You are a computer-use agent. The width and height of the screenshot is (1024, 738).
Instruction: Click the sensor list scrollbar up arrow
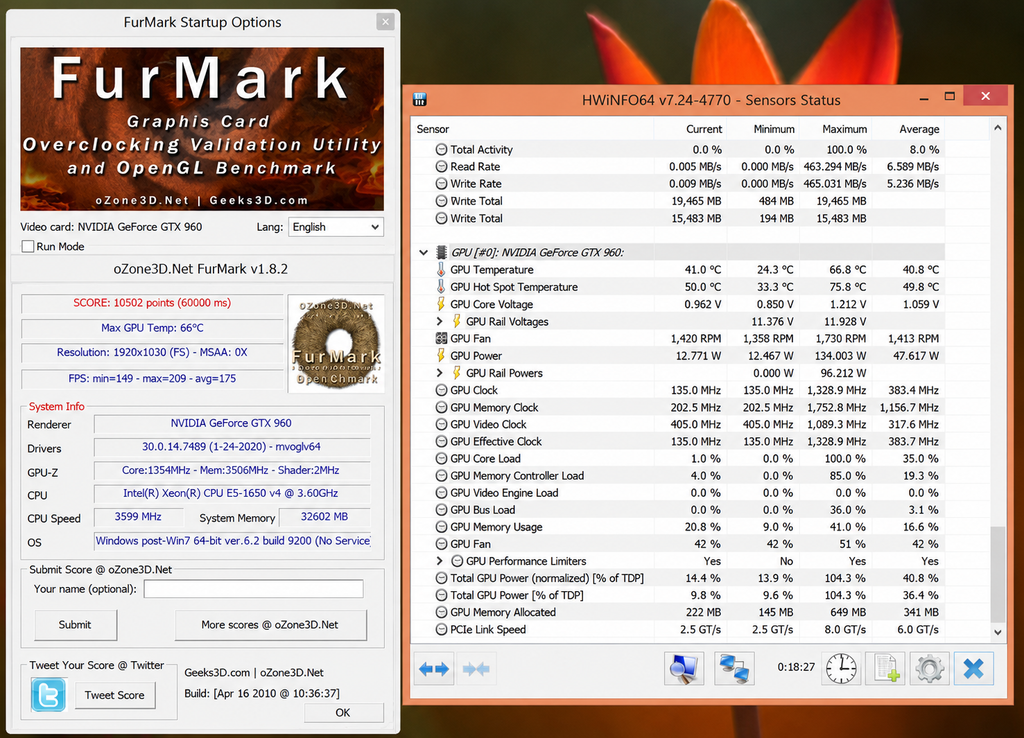point(997,128)
